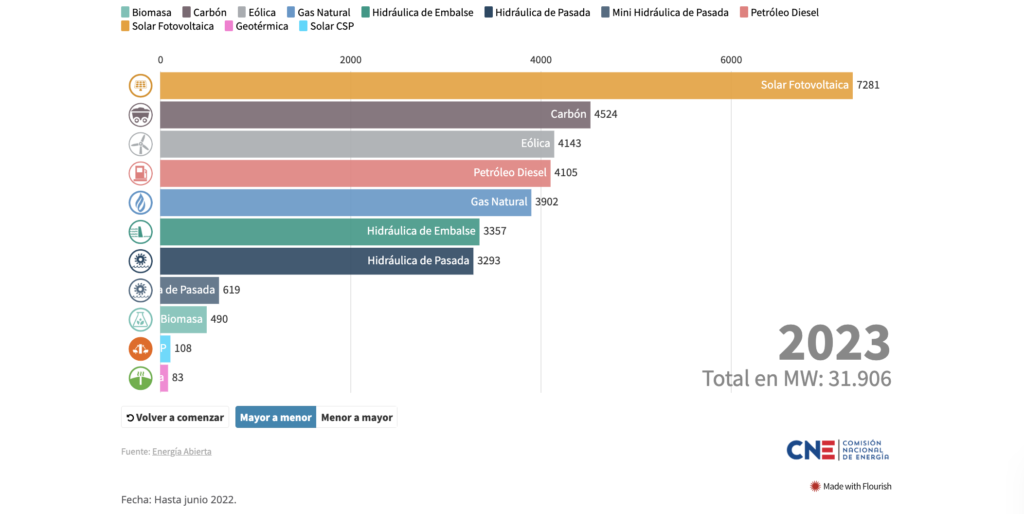Click the fuel pump icon beside Petróleo Diesel
This screenshot has width=1024, height=514.
(140, 173)
